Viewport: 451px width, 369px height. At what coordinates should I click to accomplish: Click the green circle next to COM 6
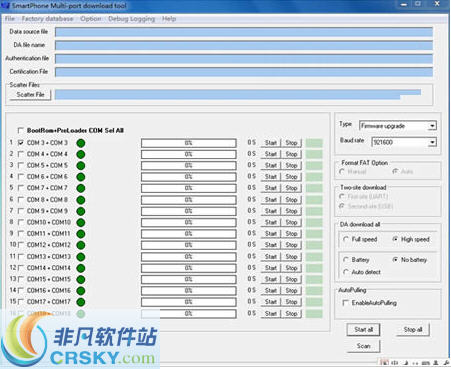[81, 177]
